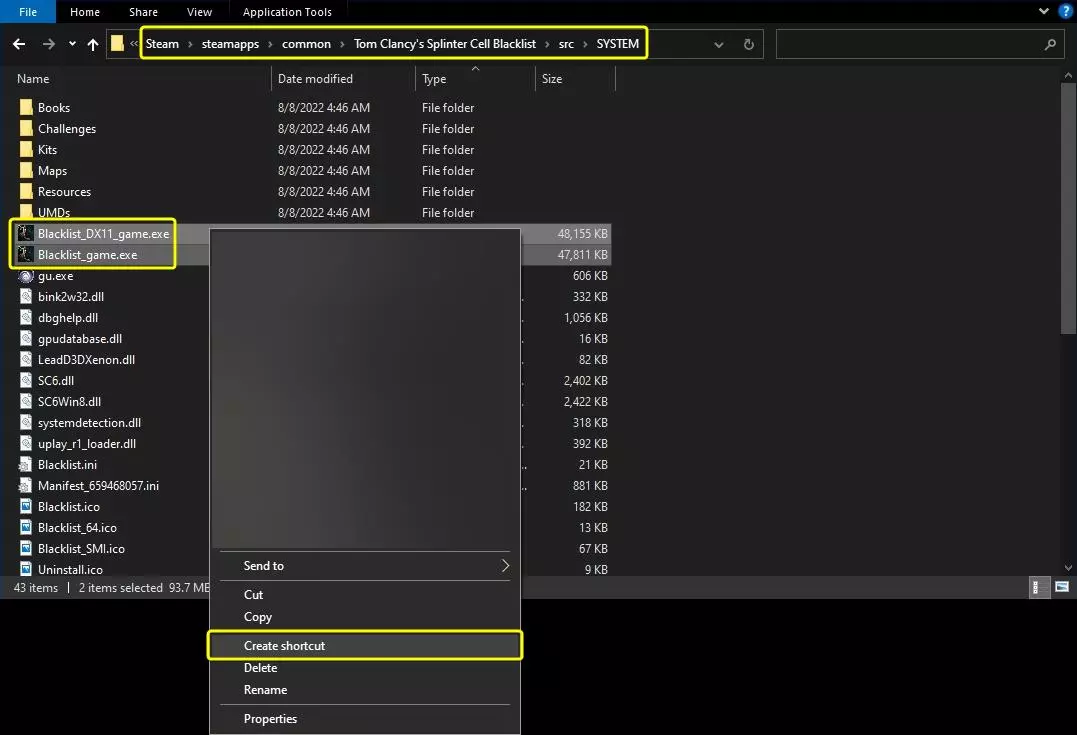Select common in the breadcrumb path
This screenshot has height=735, width=1077.
click(x=306, y=44)
